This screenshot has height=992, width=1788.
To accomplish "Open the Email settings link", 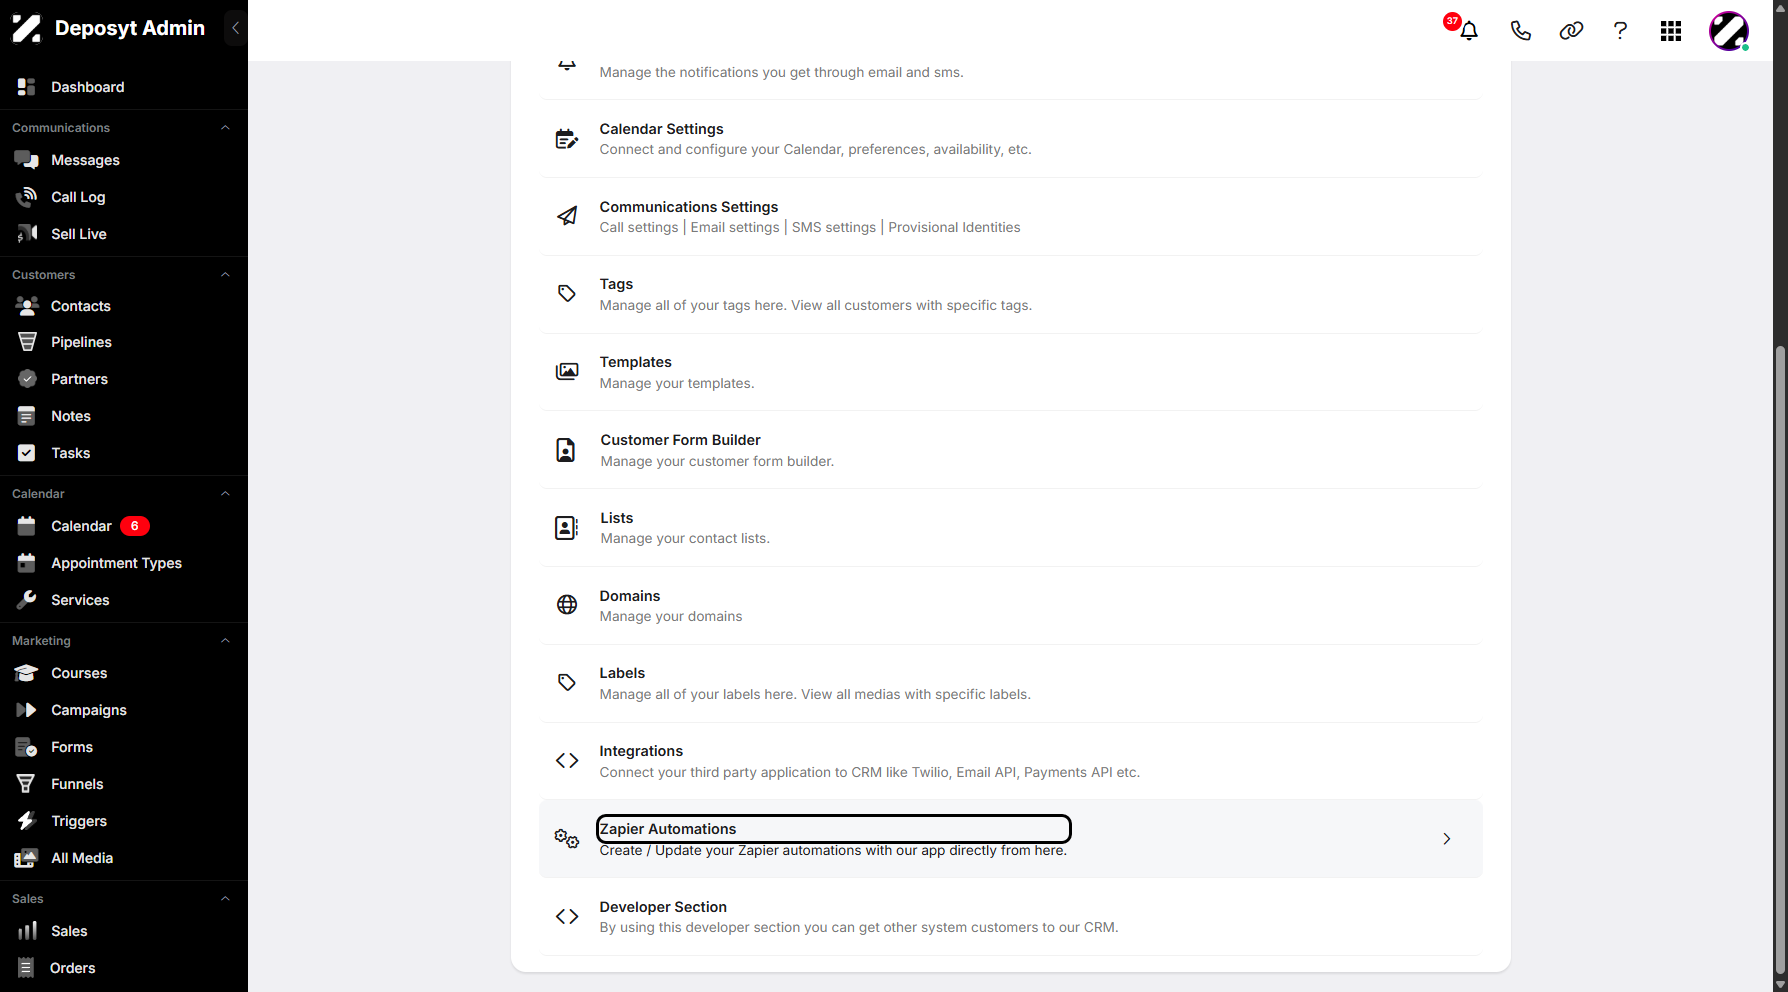I will tap(735, 228).
